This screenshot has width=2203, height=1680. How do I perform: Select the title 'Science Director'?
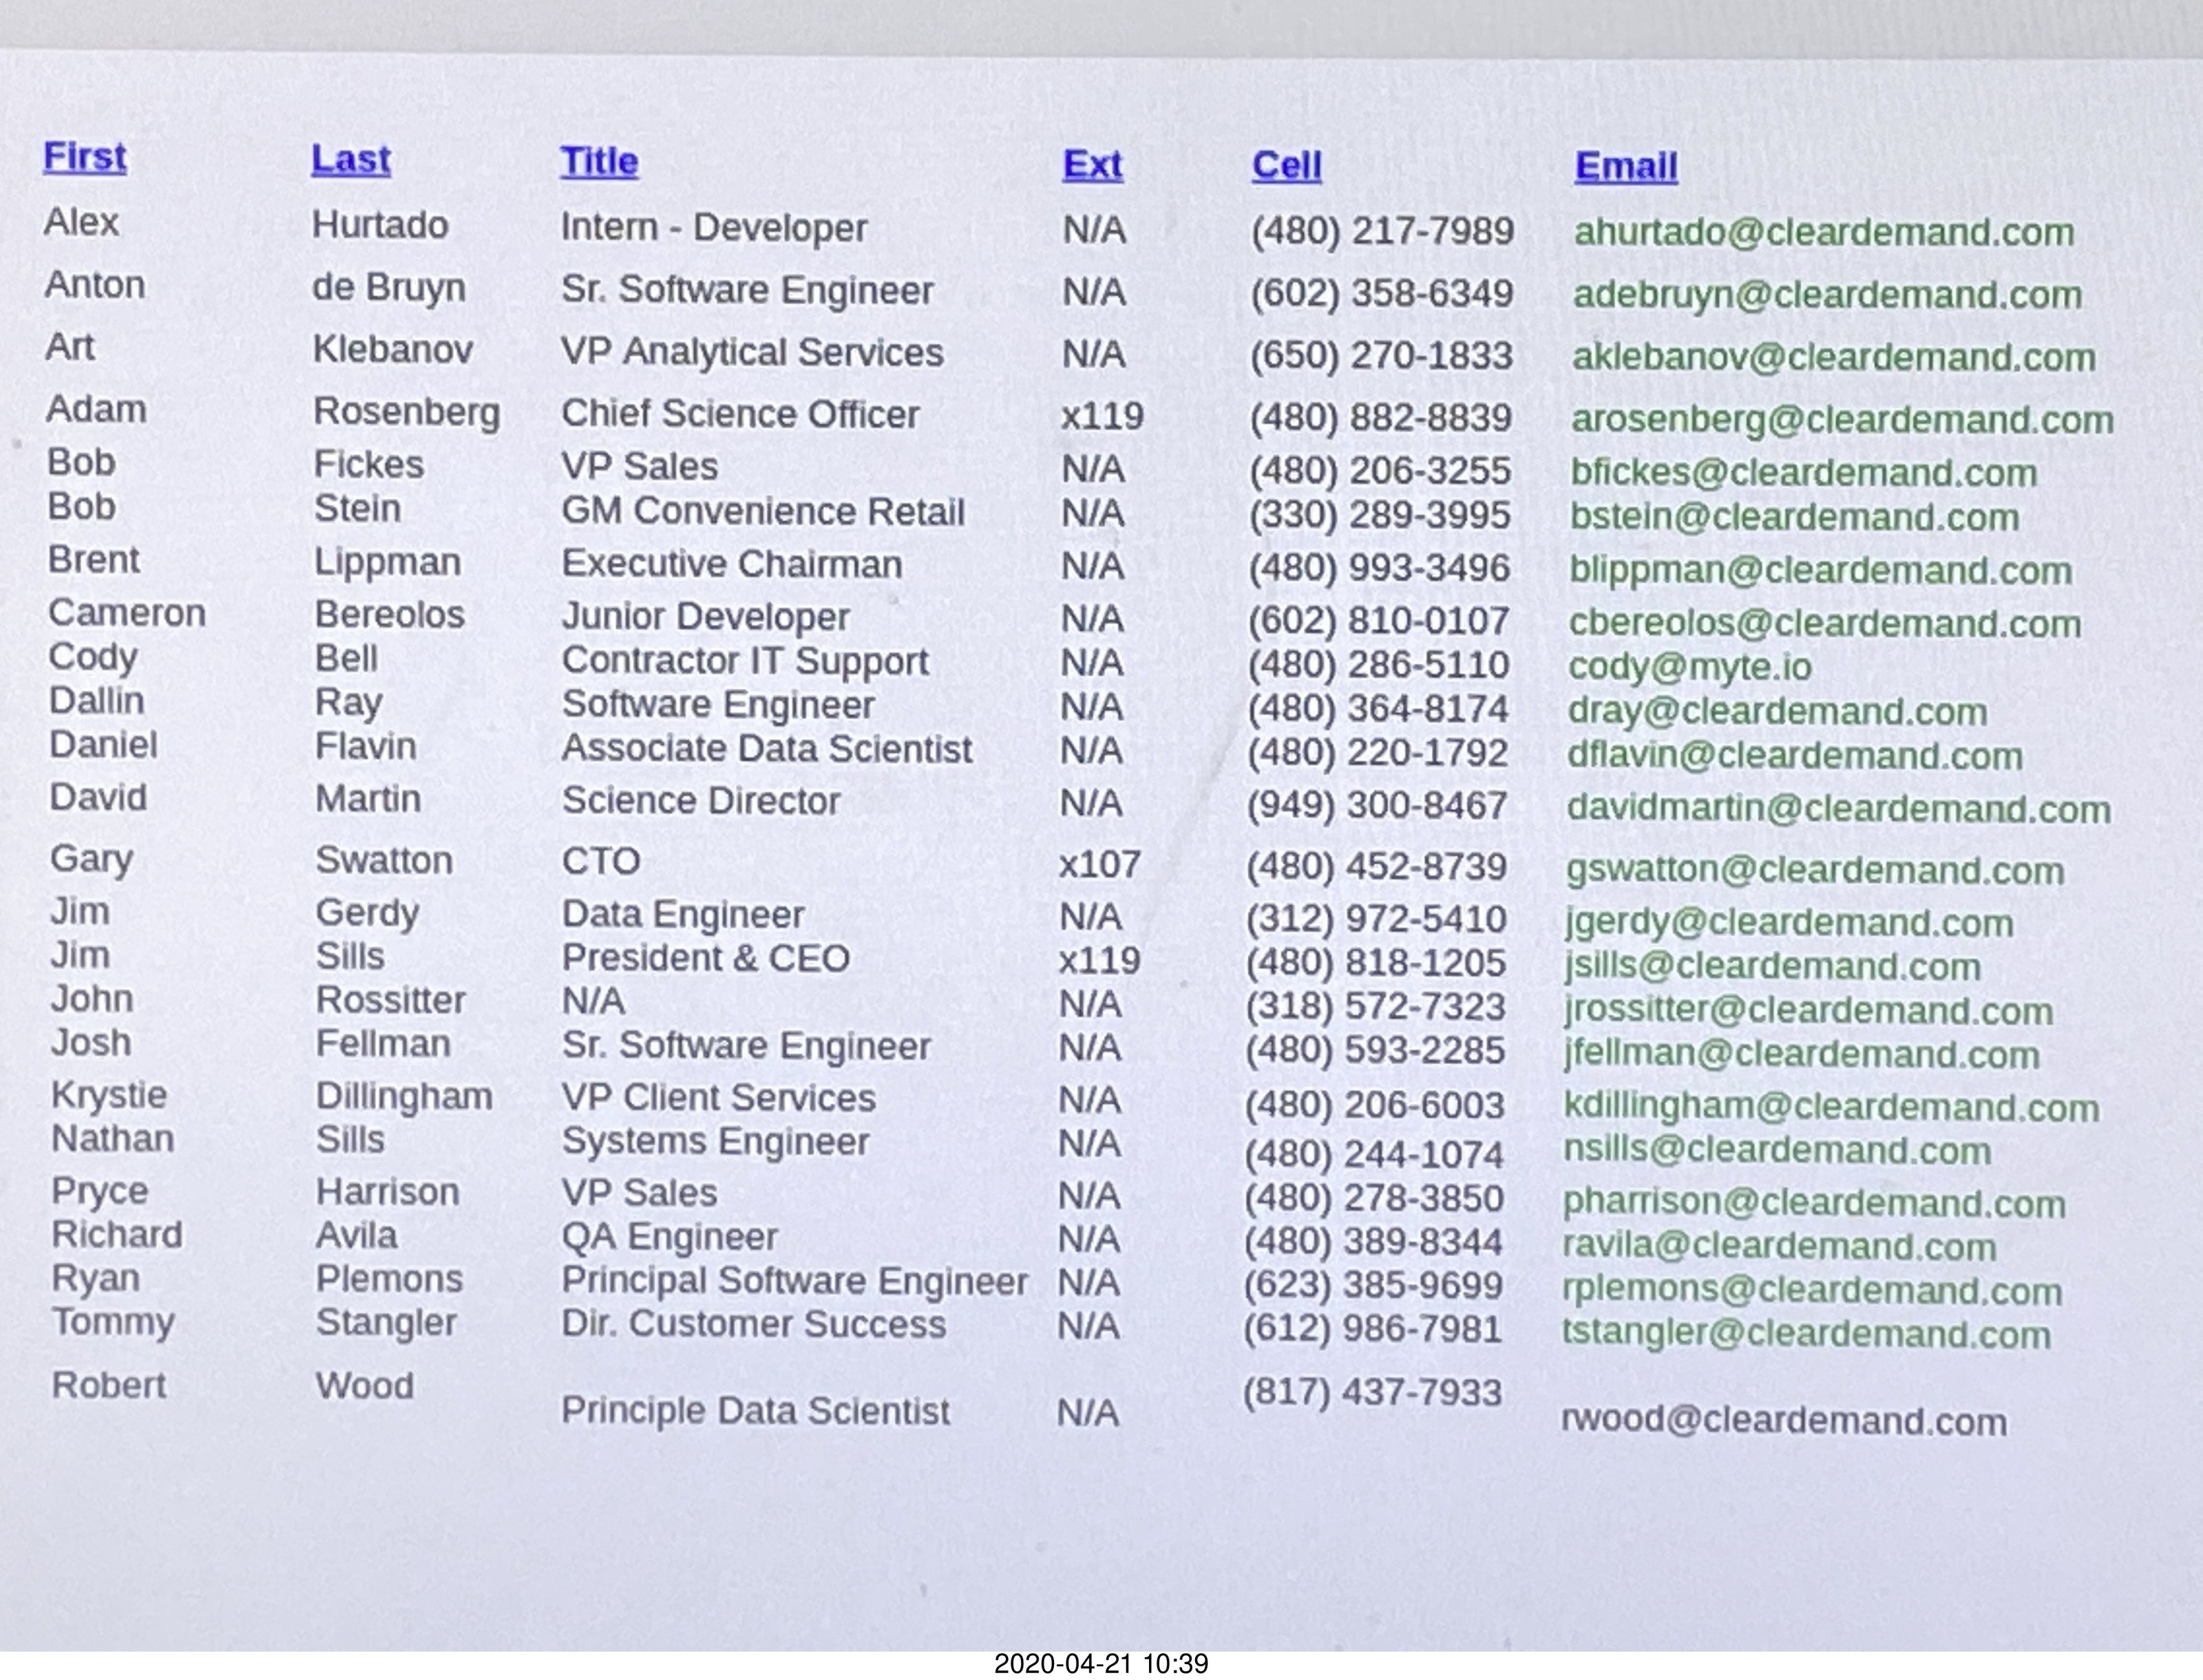[701, 801]
